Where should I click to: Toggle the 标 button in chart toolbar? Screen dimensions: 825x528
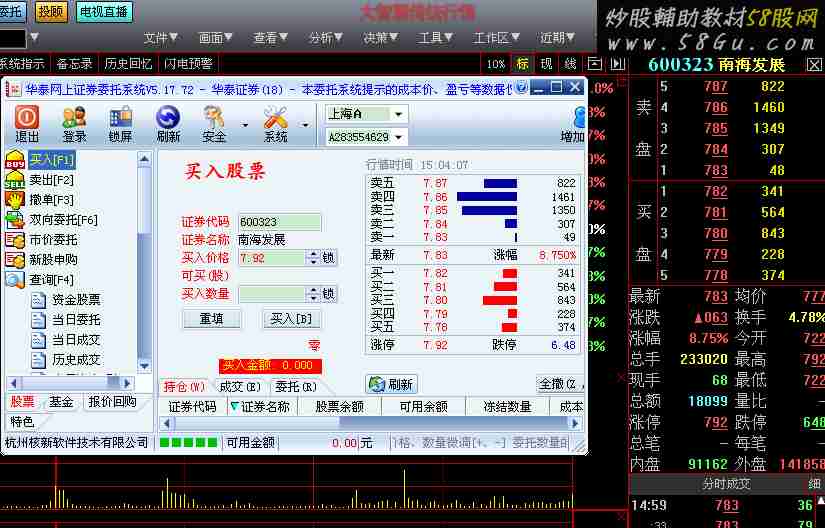click(x=522, y=64)
